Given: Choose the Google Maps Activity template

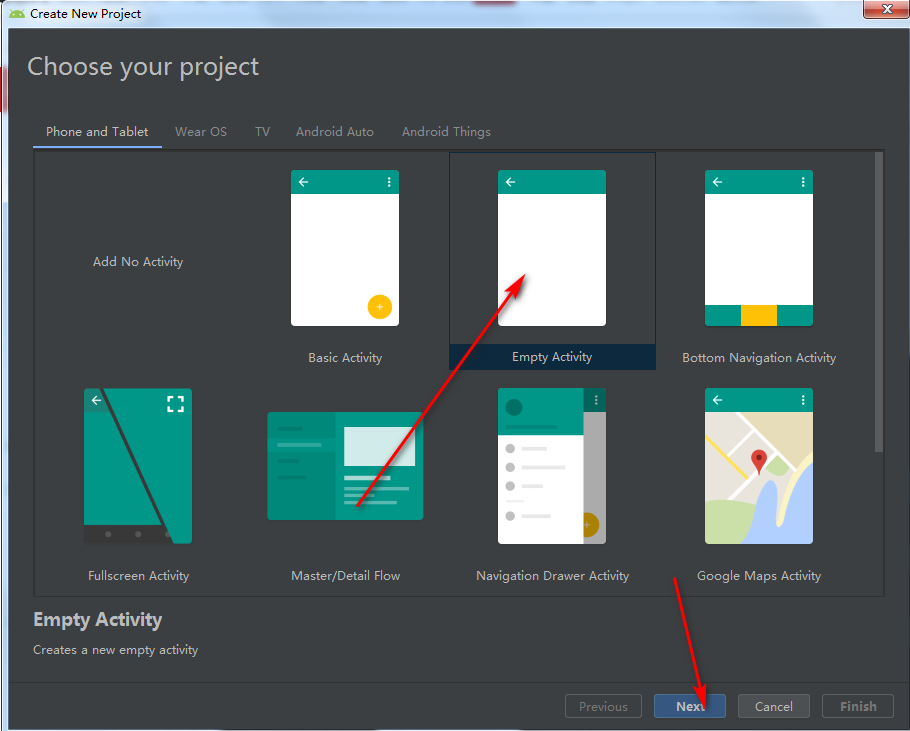Looking at the screenshot, I should click(758, 466).
